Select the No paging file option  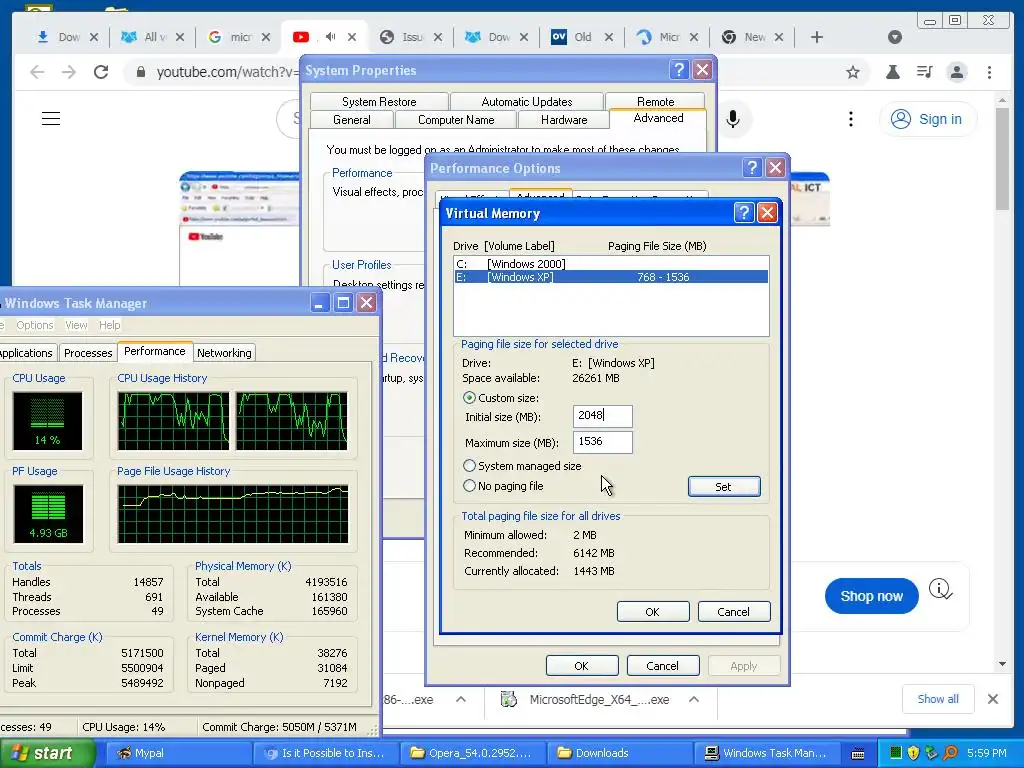click(x=469, y=486)
